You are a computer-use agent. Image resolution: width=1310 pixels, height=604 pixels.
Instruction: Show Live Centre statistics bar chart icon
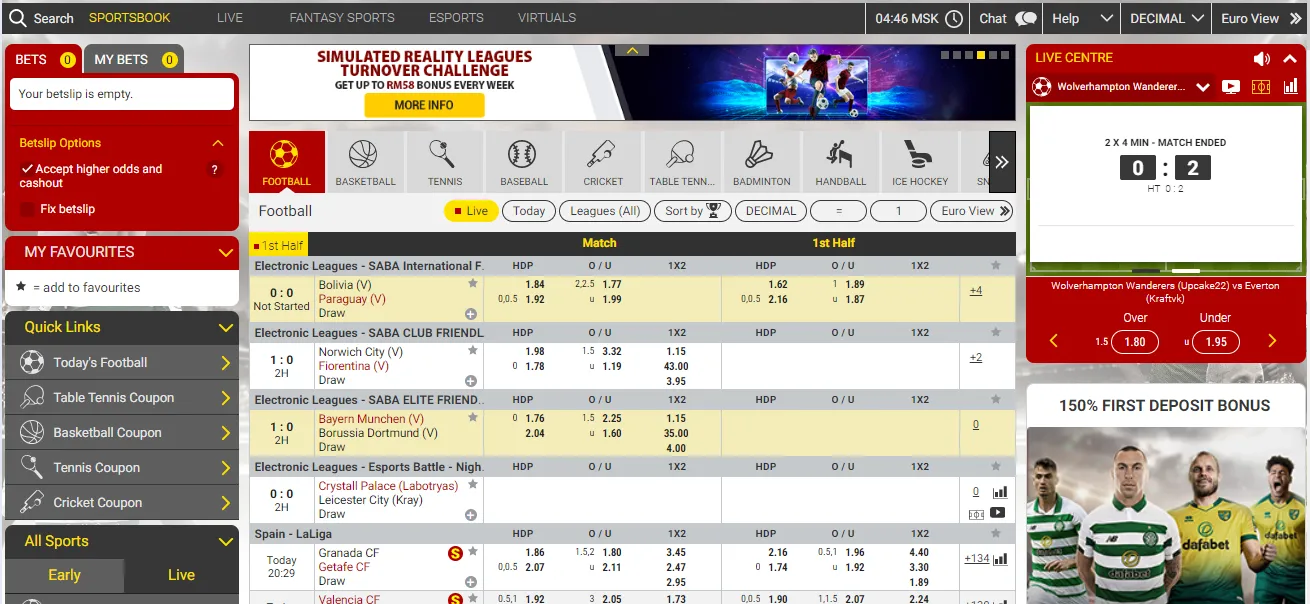click(1291, 87)
